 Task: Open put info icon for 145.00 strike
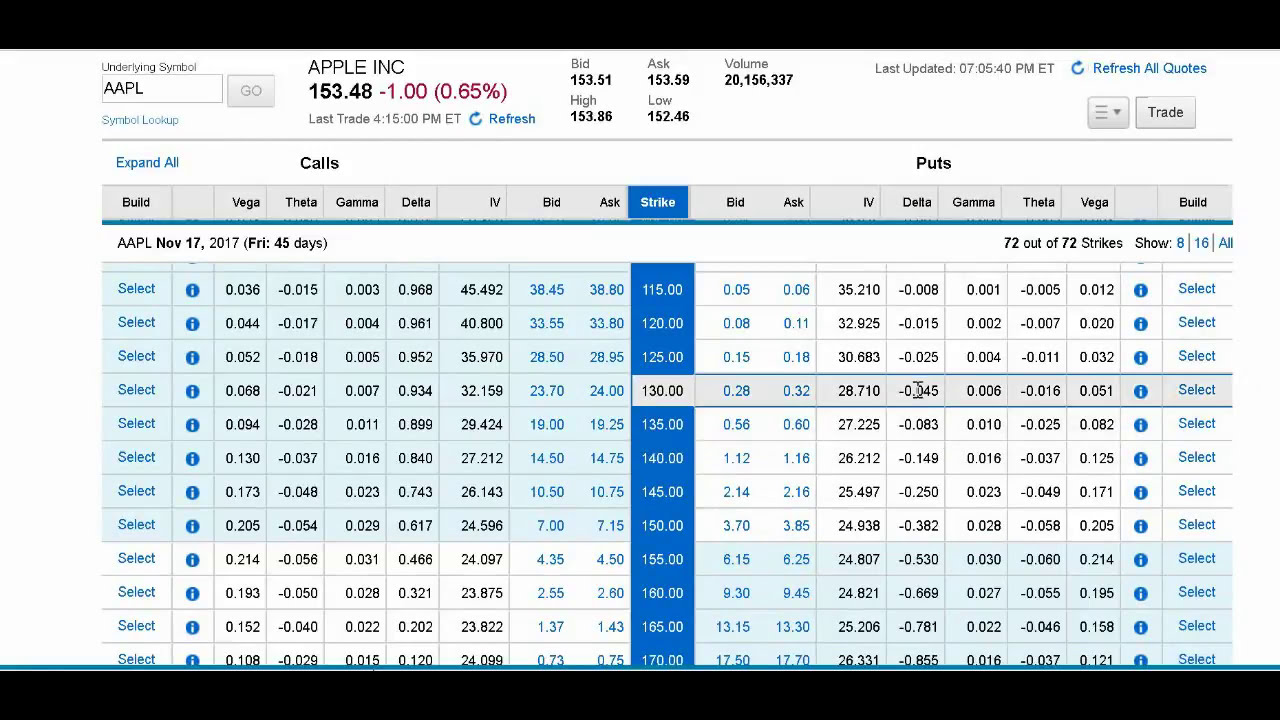click(1141, 492)
